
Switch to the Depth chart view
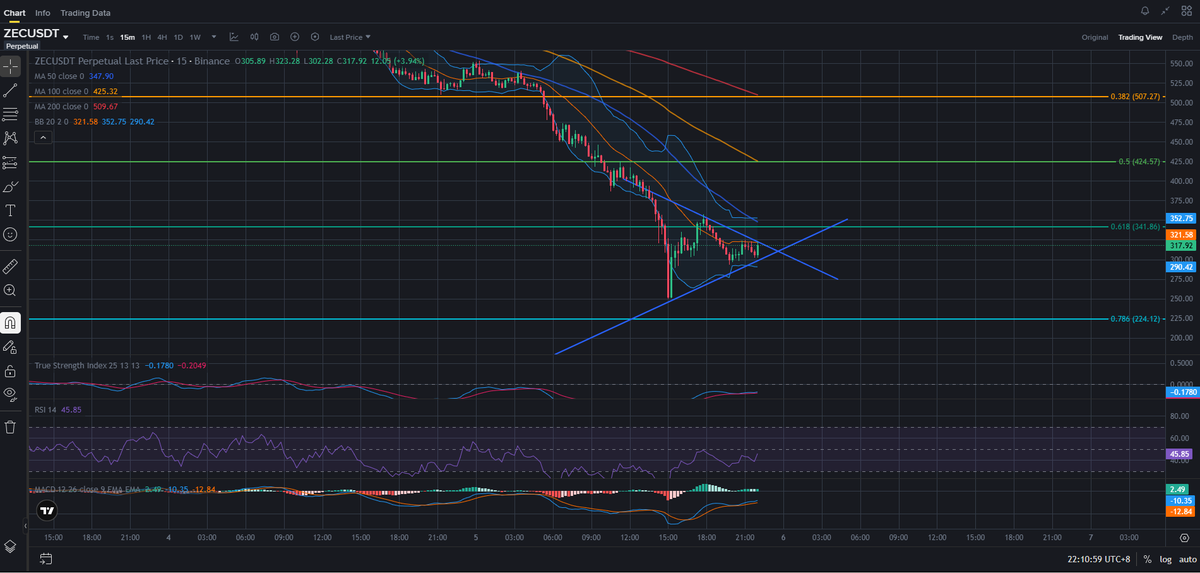pos(1182,37)
